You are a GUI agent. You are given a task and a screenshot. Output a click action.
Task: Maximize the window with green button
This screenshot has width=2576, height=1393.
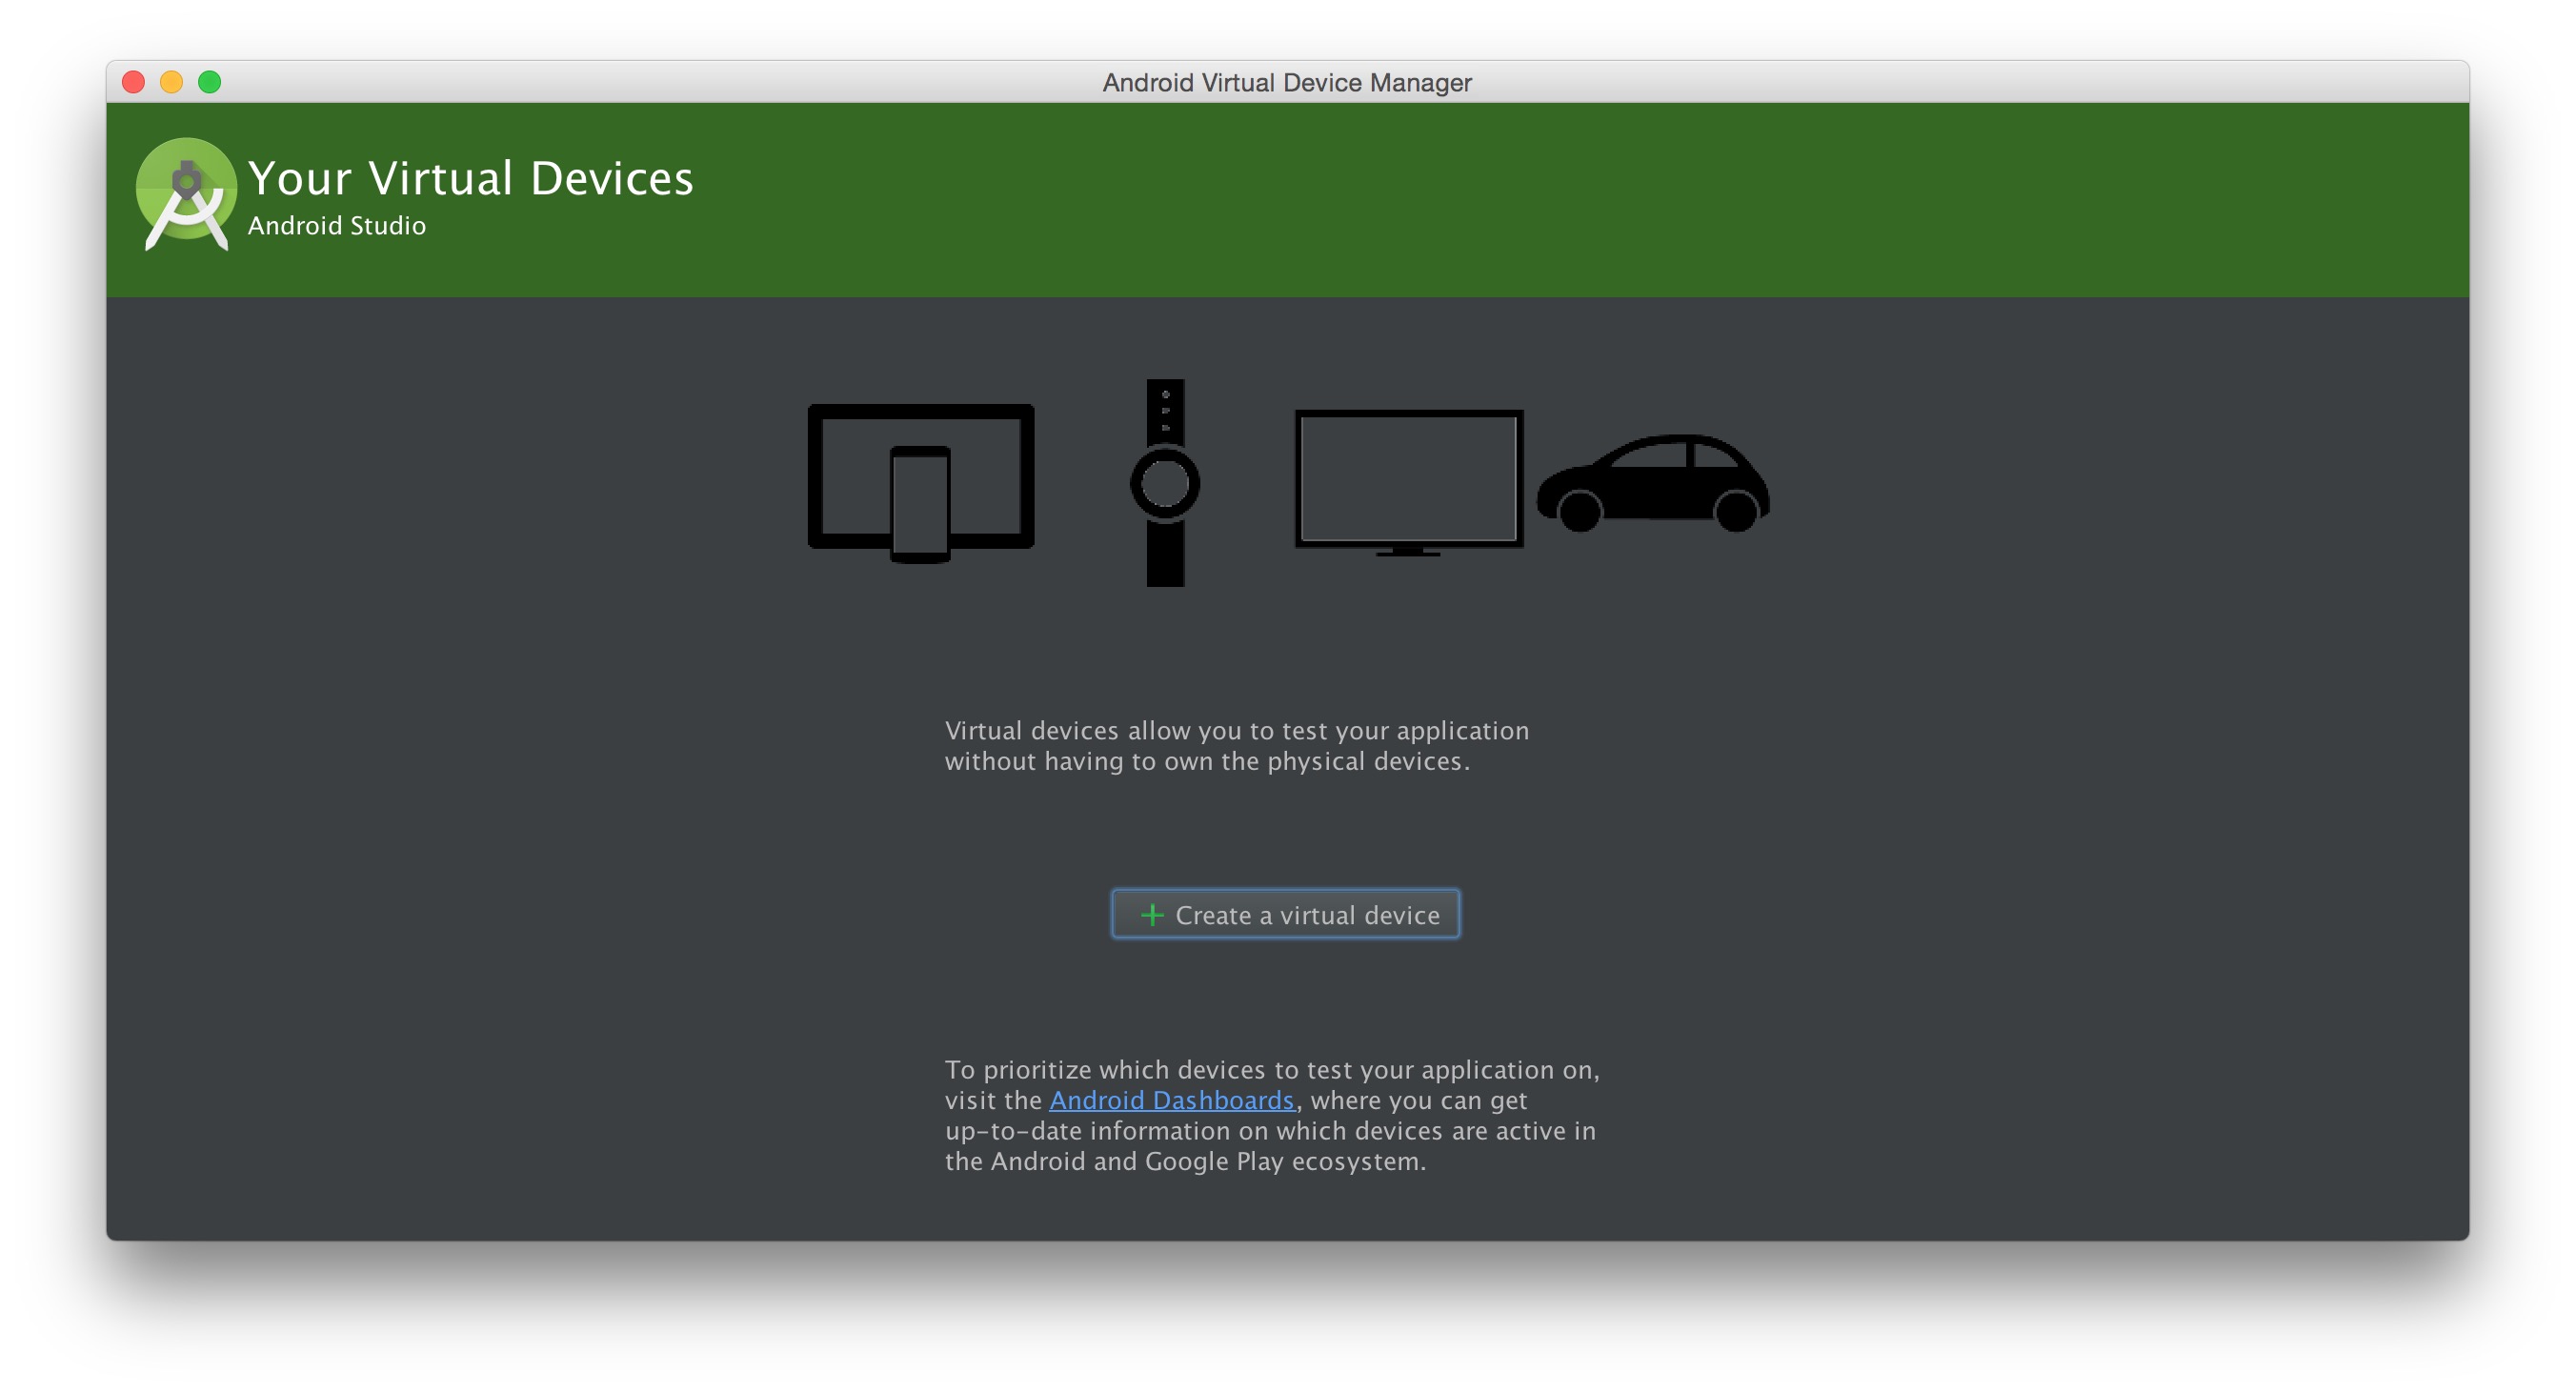coord(209,82)
